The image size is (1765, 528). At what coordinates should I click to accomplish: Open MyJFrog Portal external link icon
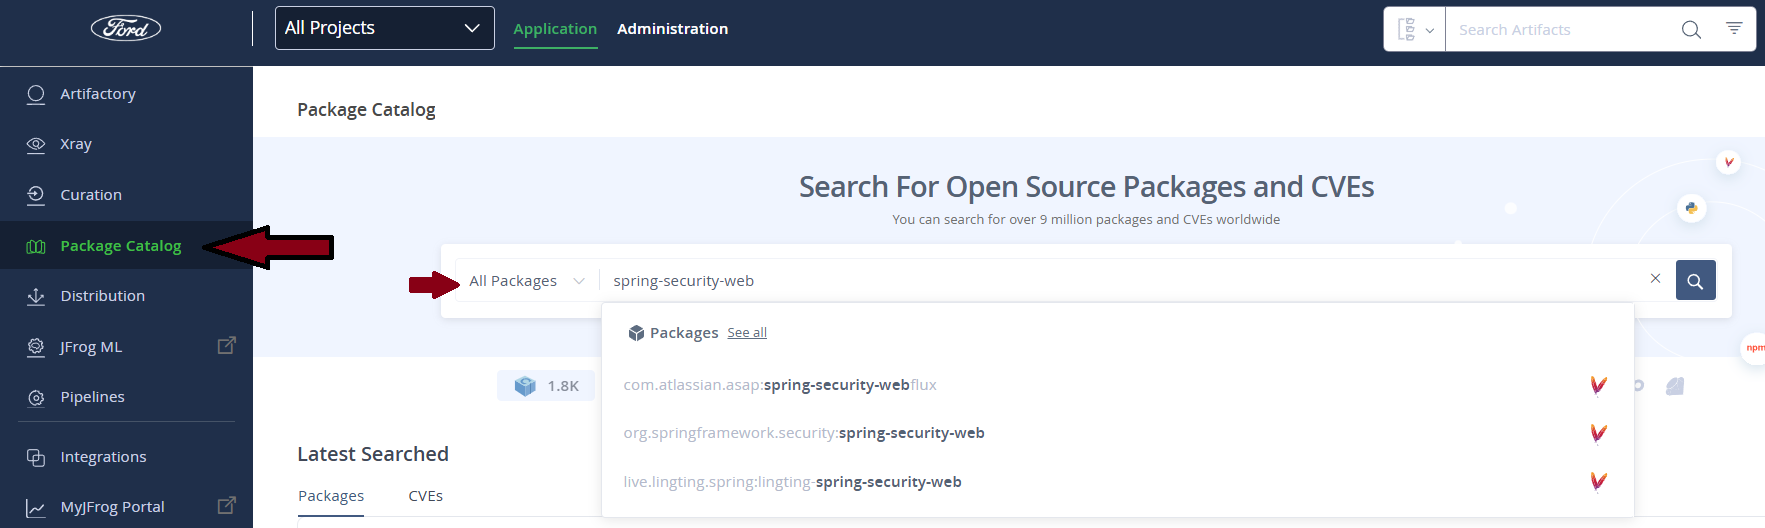point(227,505)
